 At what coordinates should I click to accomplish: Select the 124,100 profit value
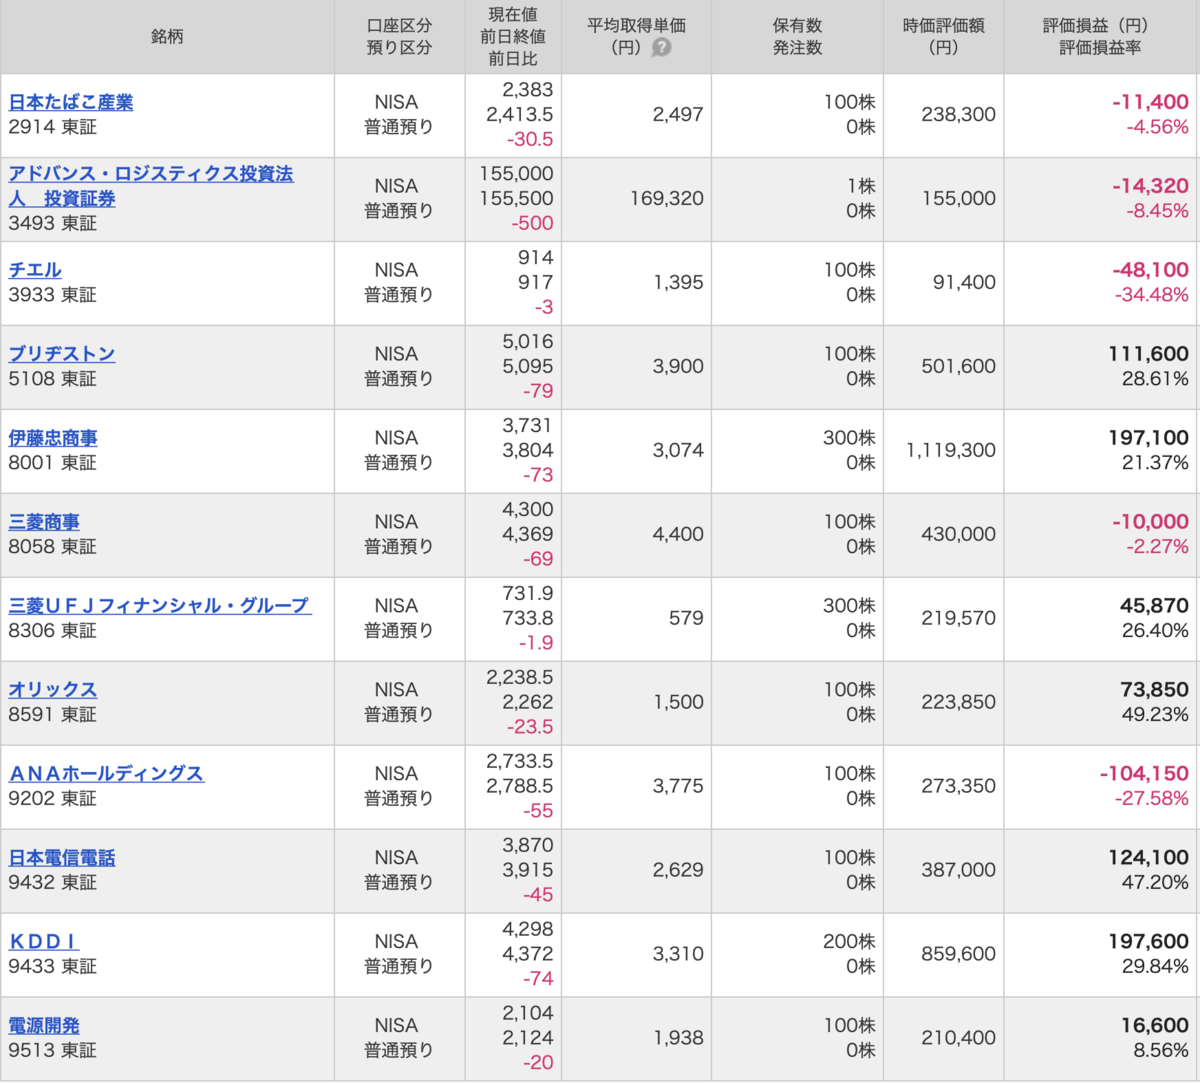coord(1149,858)
